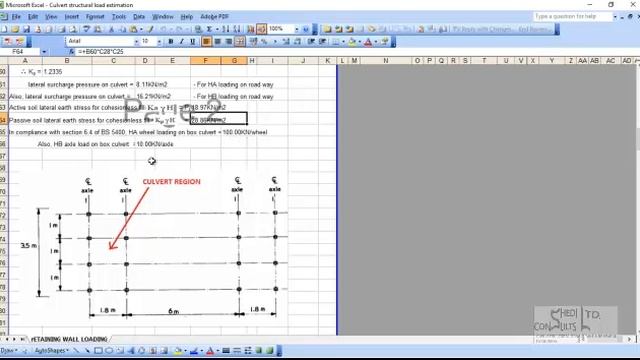Open the Insert menu

[x=71, y=17]
